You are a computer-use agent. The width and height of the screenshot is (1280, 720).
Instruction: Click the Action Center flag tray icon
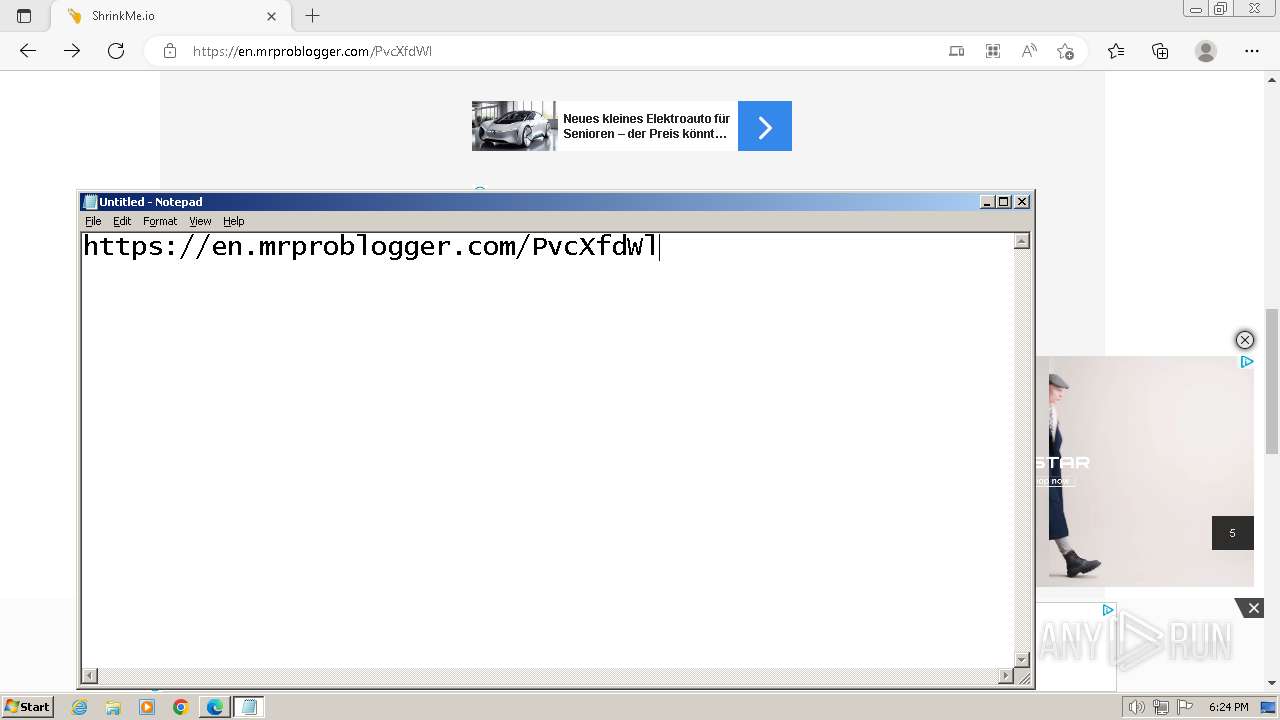1185,707
